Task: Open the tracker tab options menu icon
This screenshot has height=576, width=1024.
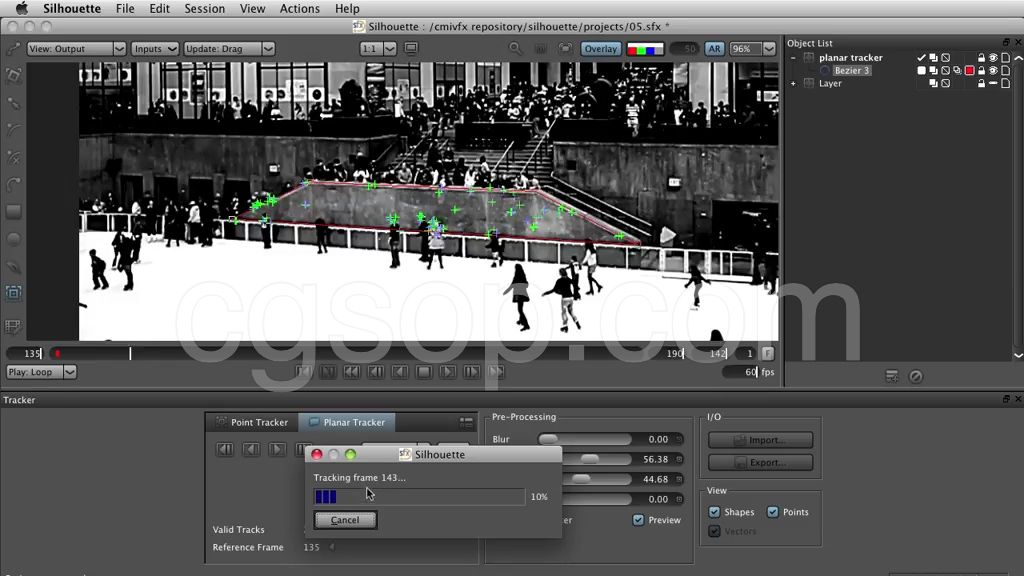Action: click(x=466, y=423)
